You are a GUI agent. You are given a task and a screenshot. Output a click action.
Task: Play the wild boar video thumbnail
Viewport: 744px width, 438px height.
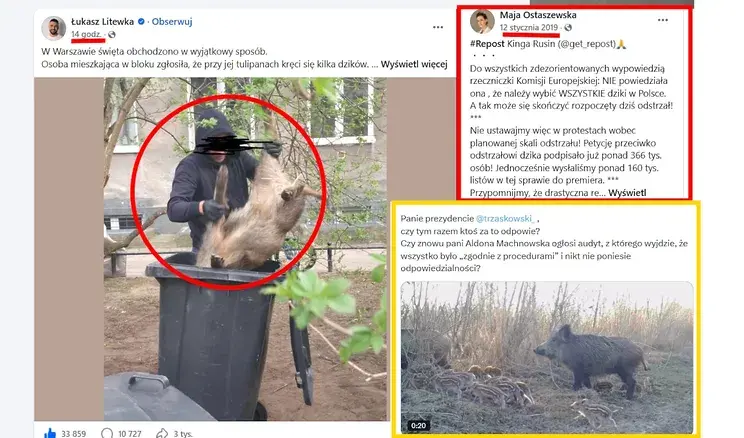click(547, 357)
